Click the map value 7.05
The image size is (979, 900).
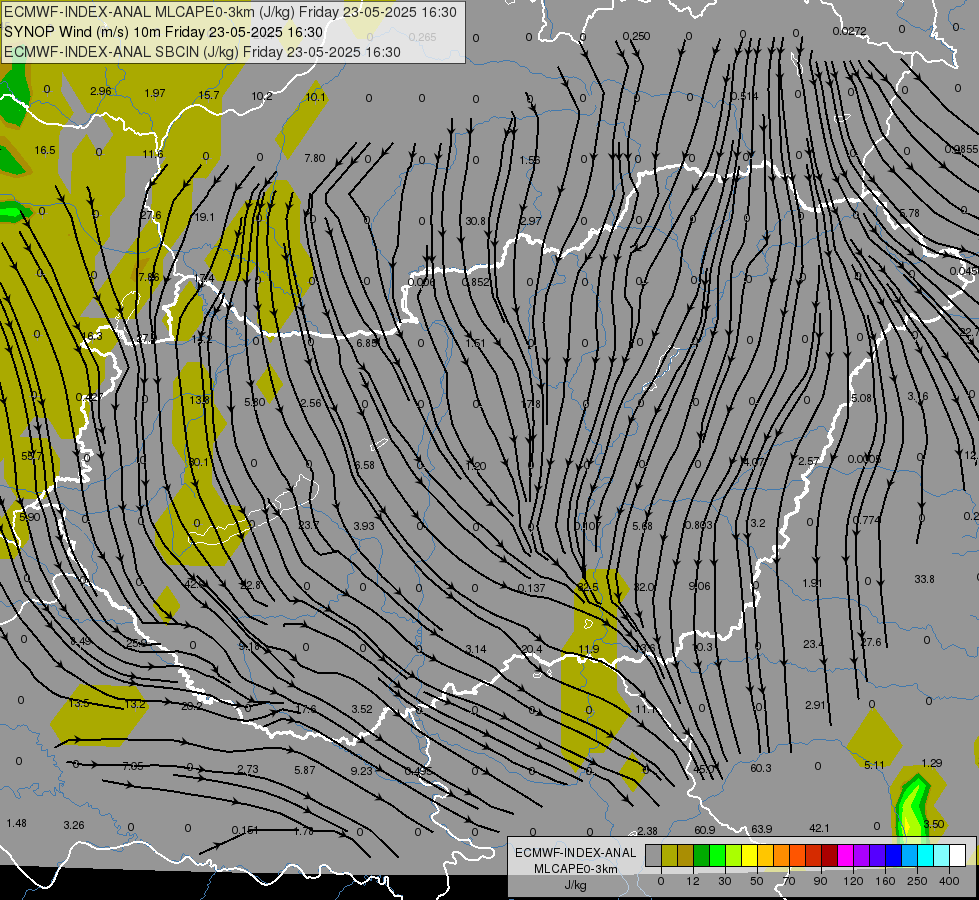coord(133,766)
